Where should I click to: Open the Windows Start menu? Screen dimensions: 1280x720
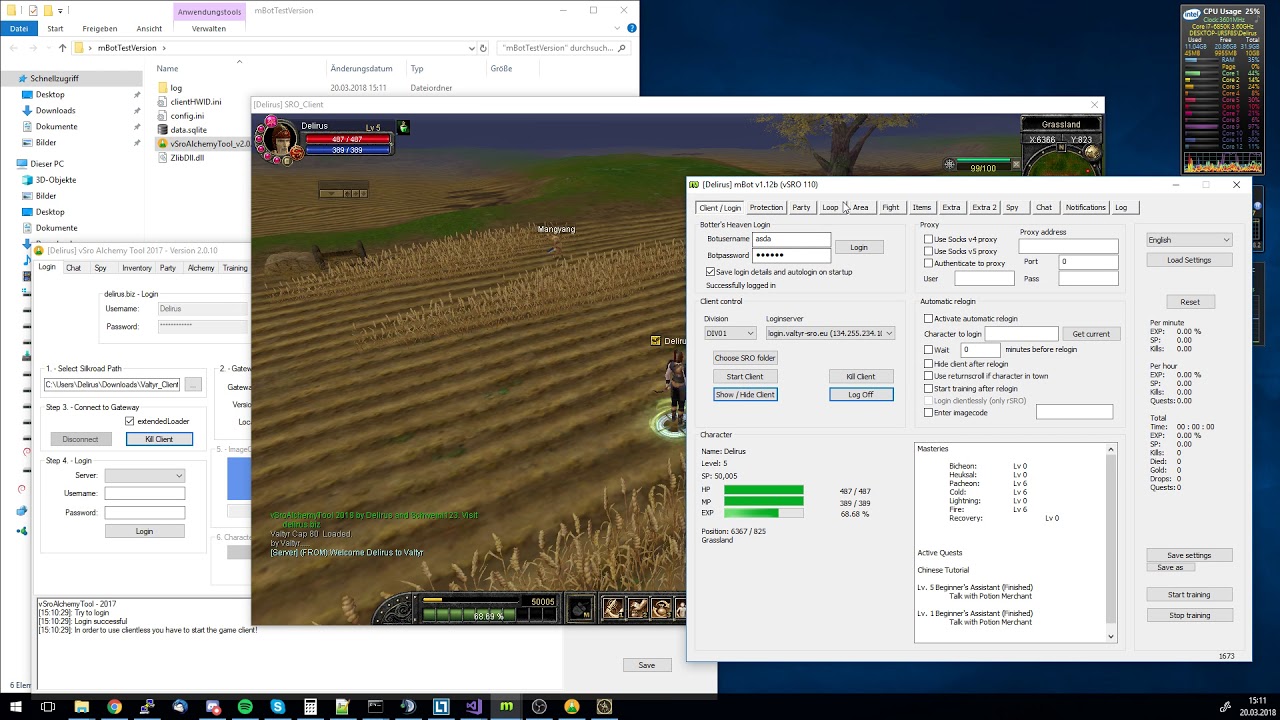pos(16,707)
